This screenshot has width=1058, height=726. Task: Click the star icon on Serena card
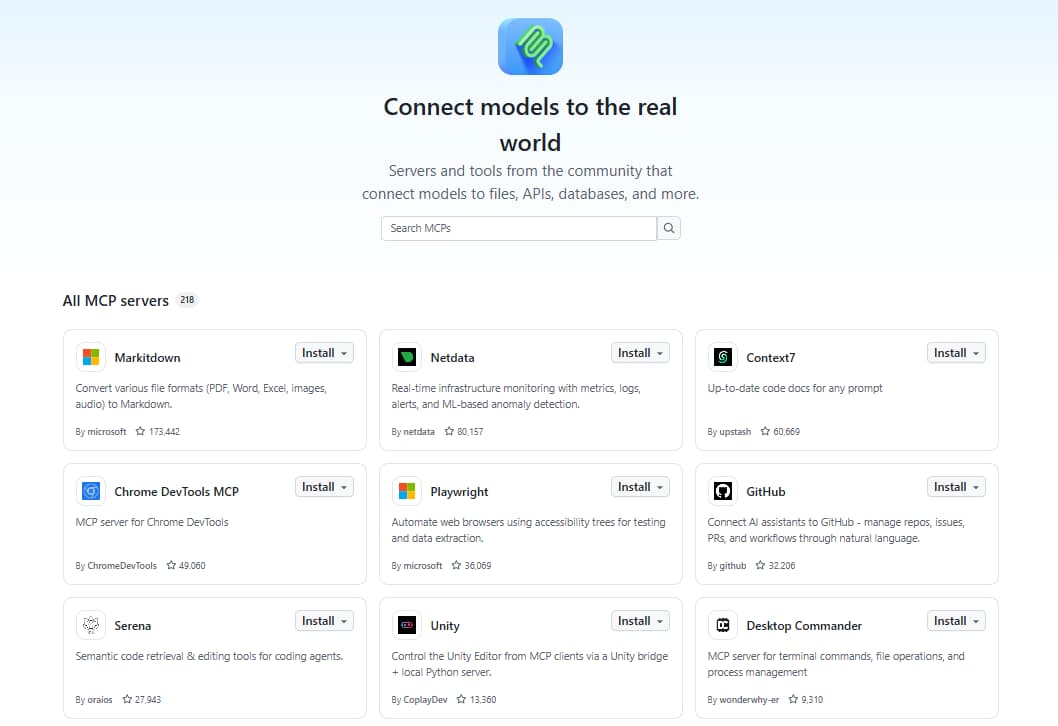pos(127,700)
